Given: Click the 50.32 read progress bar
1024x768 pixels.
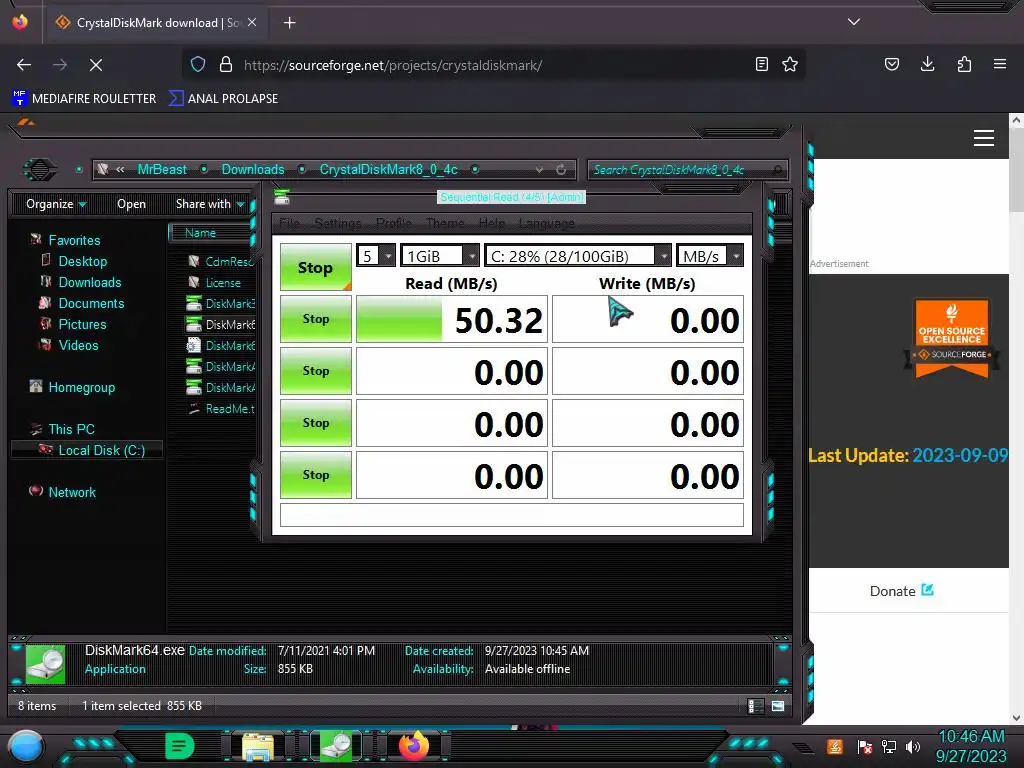Looking at the screenshot, I should (x=451, y=319).
